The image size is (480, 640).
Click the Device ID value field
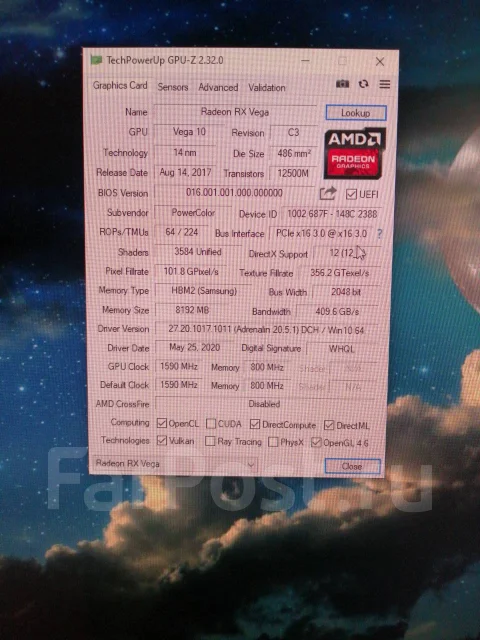click(x=332, y=214)
